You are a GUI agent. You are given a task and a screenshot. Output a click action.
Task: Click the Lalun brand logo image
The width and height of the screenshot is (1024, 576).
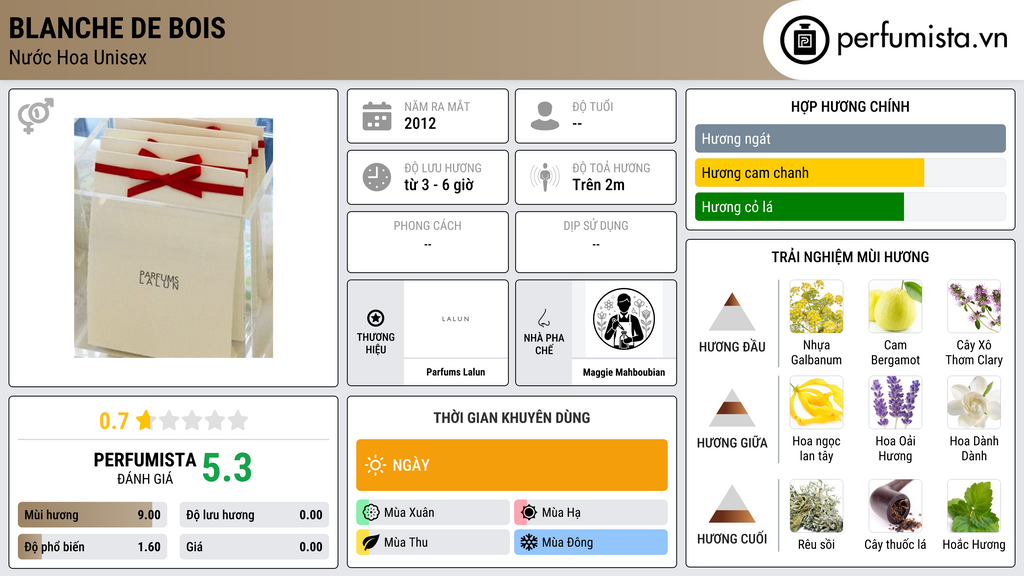coord(455,319)
